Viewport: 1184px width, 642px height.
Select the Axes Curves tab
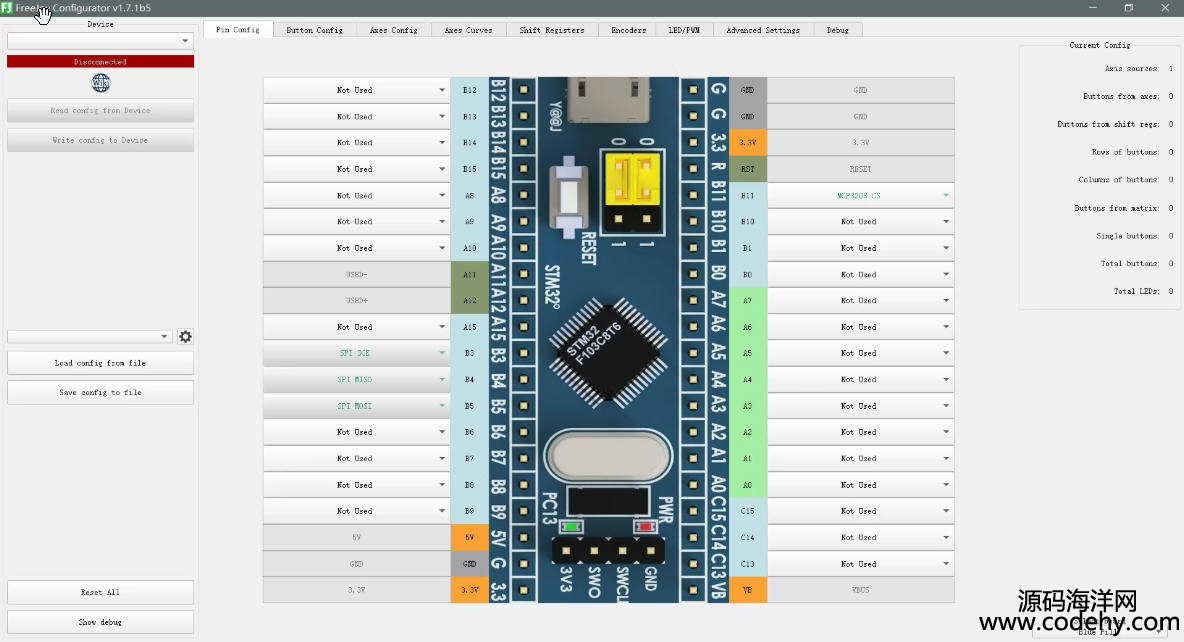point(468,30)
